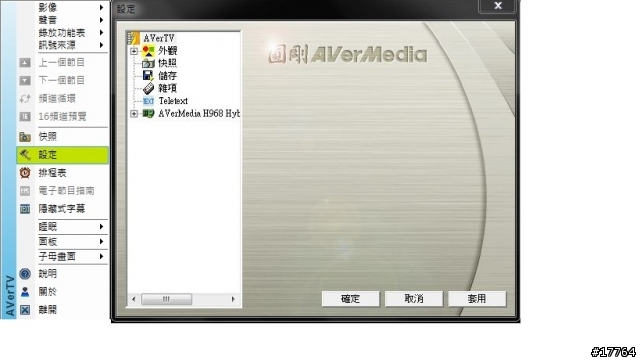This screenshot has width=640, height=360.
Task: Click the 套用 button
Action: (477, 299)
